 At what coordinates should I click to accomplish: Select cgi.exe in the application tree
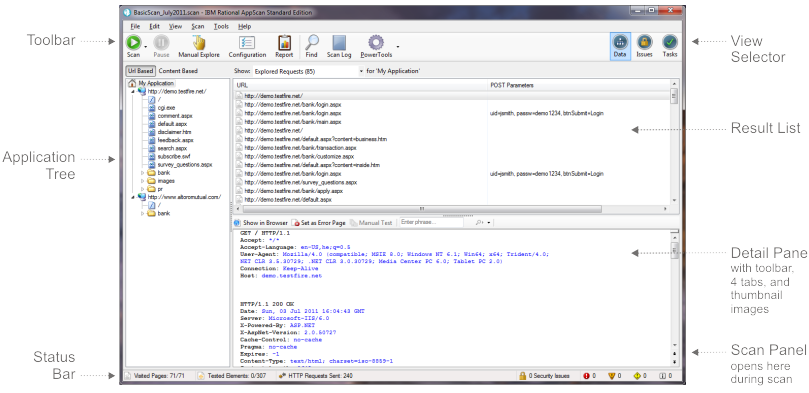pyautogui.click(x=162, y=108)
